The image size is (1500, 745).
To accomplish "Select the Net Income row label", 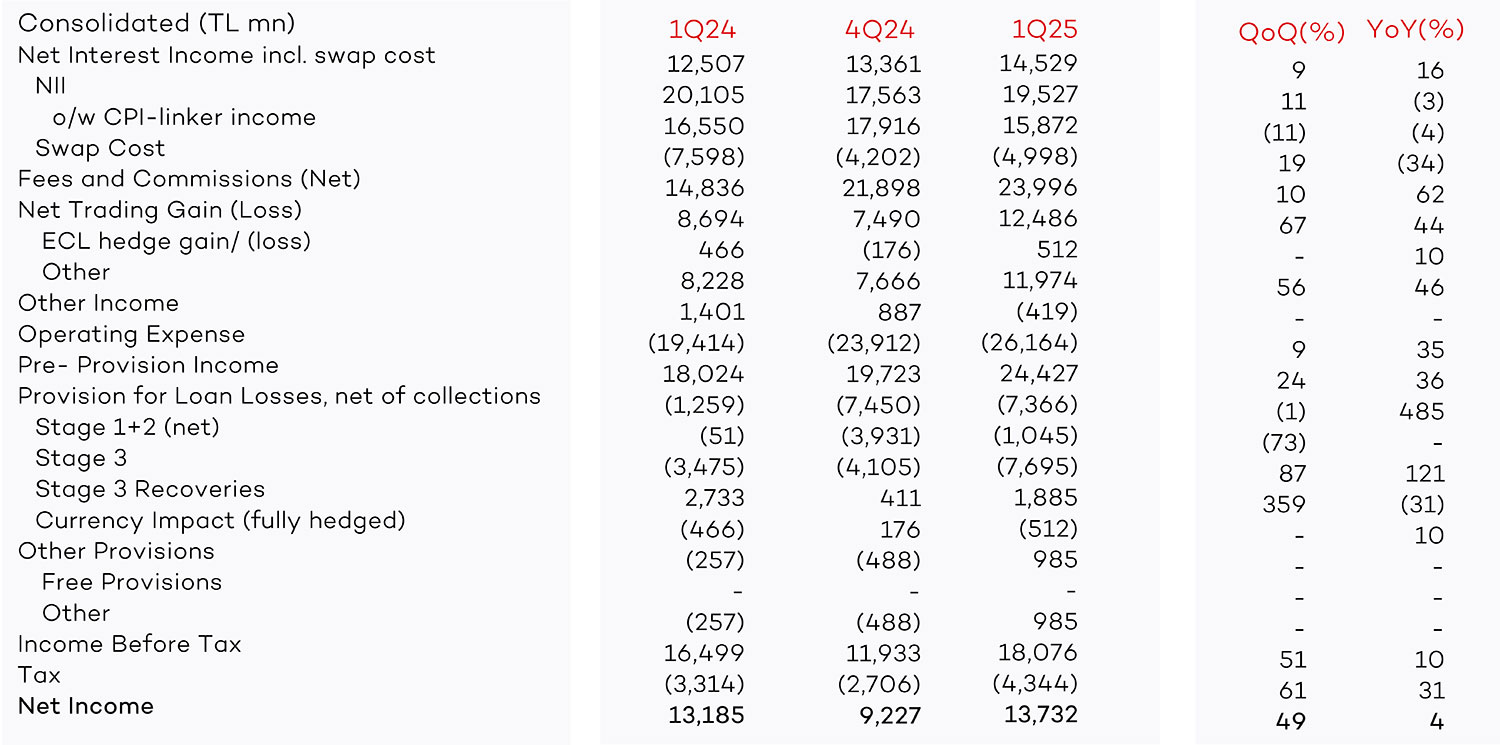I will [x=86, y=706].
